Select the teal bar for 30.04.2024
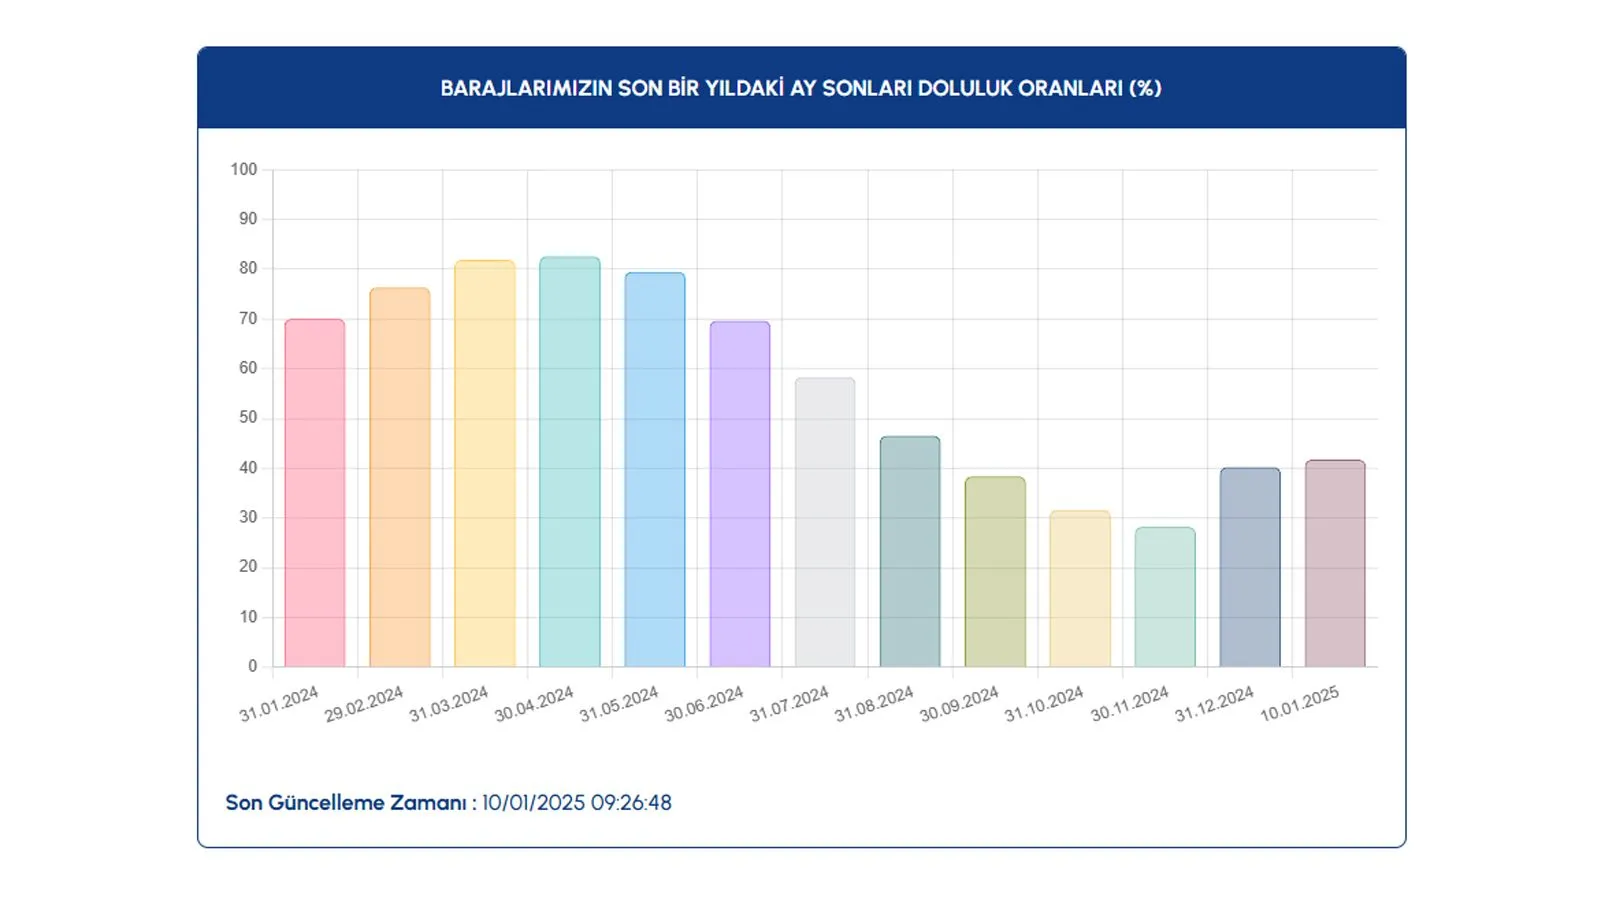 570,462
